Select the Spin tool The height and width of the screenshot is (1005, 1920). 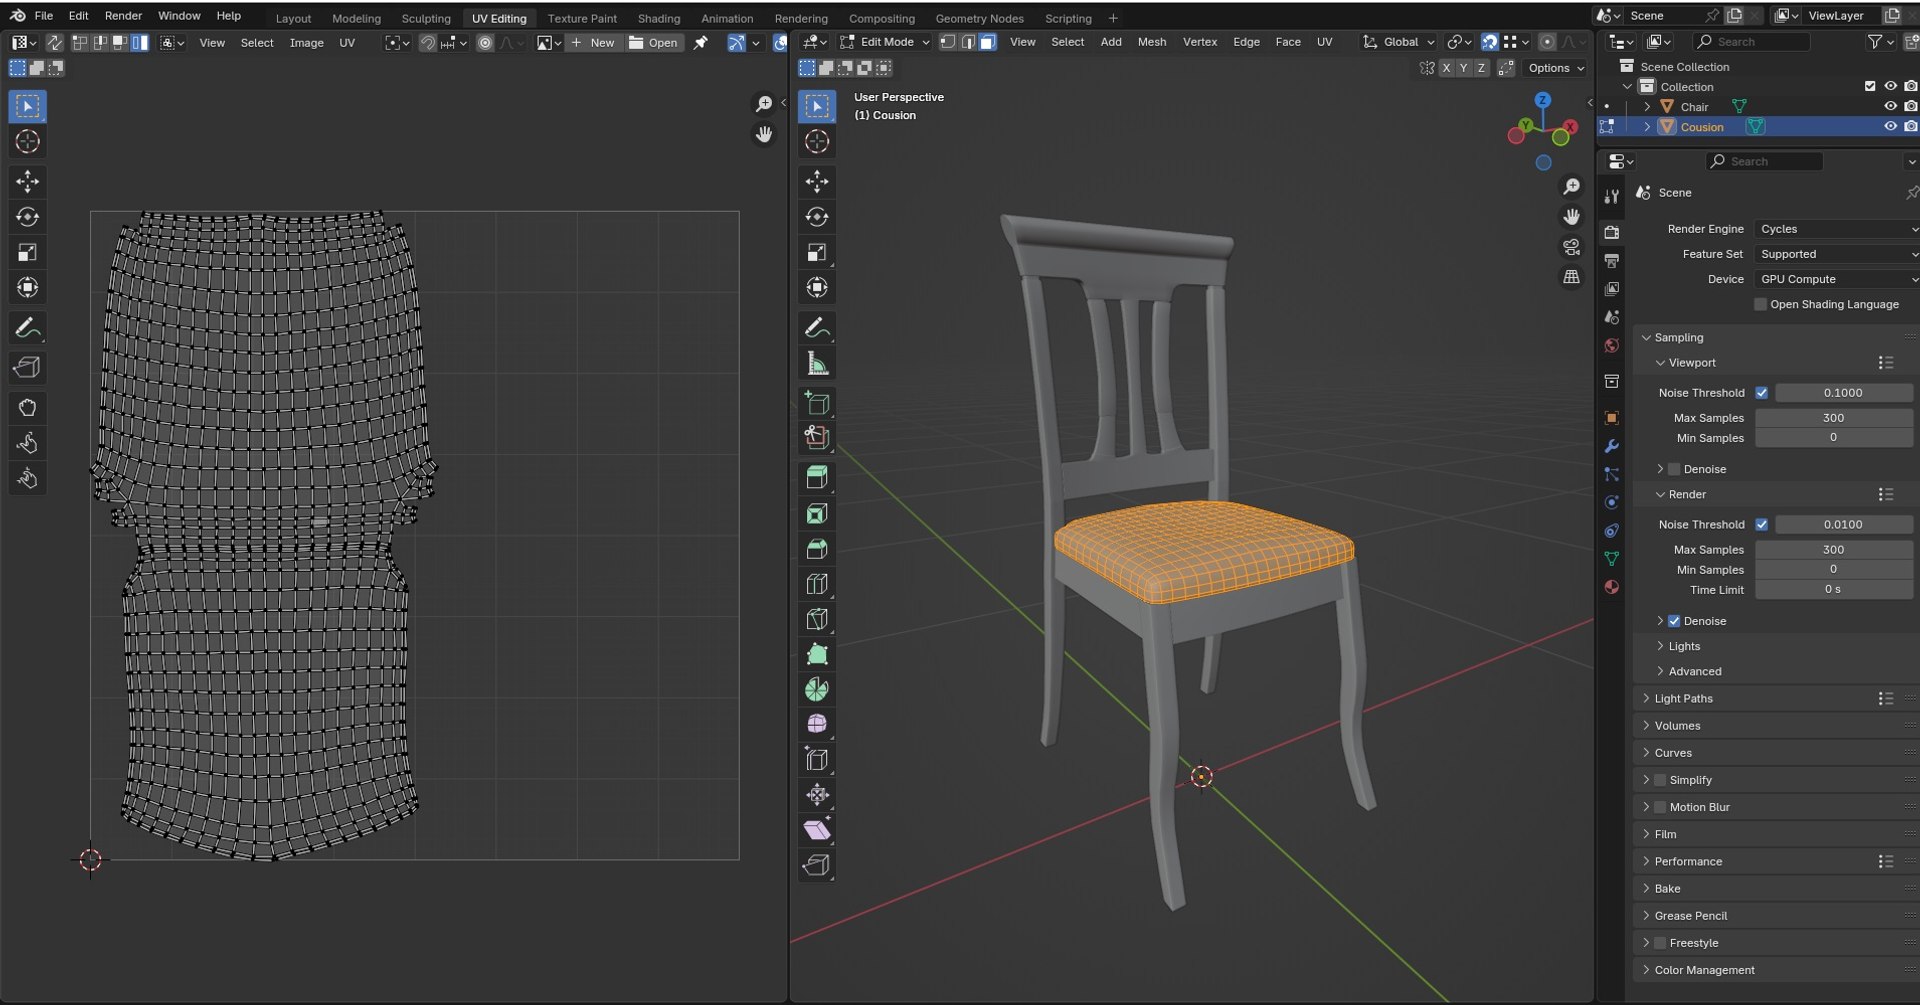[x=817, y=689]
